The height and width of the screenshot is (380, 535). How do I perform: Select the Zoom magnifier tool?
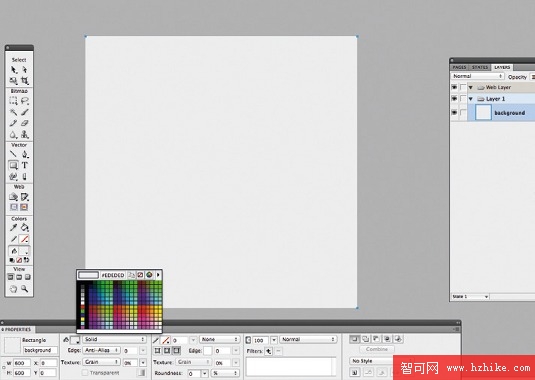point(25,289)
